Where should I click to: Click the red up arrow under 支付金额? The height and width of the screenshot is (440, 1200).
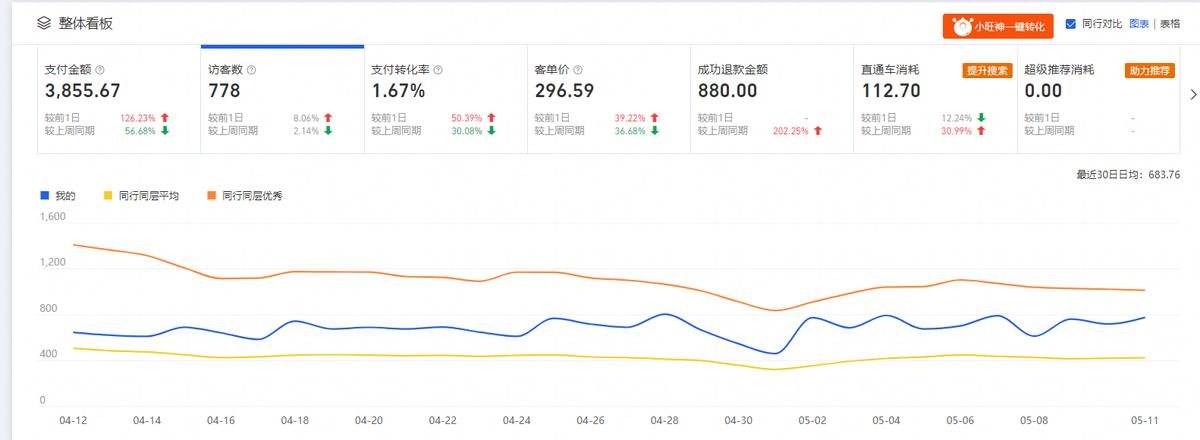164,118
